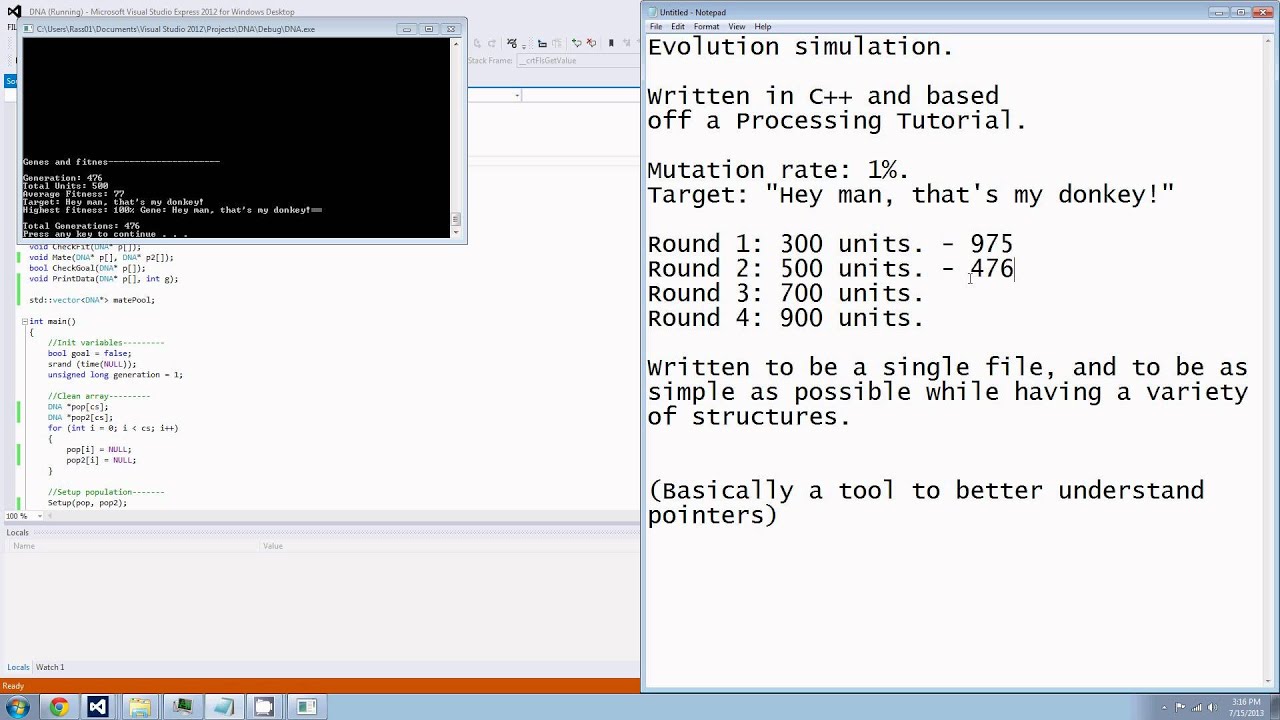This screenshot has height=720, width=1280.
Task: Collapse the main() function outline
Action: [x=24, y=321]
